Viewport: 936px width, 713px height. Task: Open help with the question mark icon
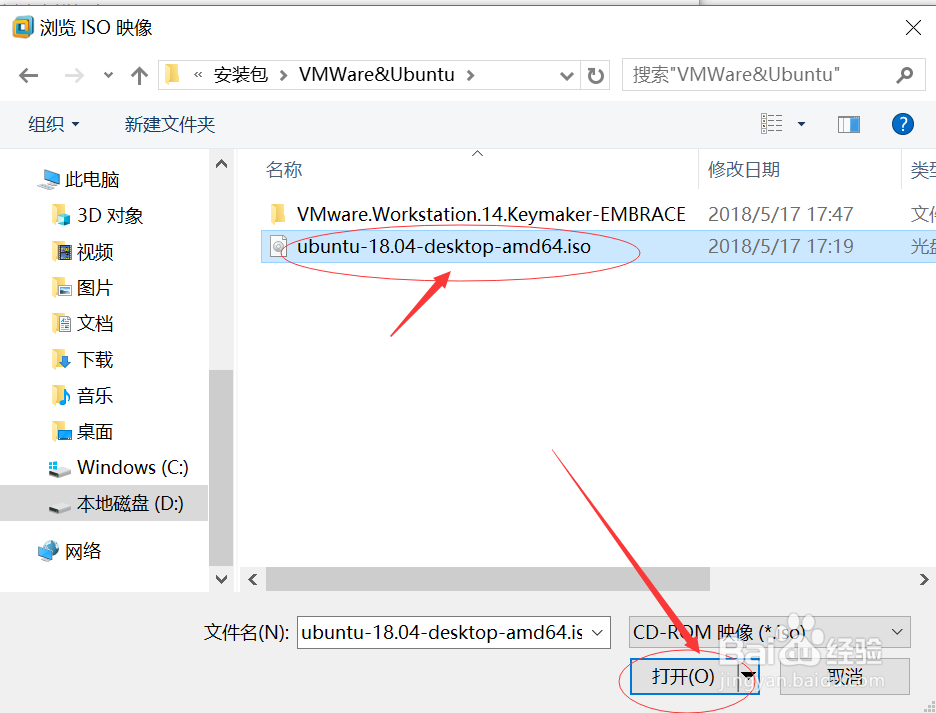903,124
